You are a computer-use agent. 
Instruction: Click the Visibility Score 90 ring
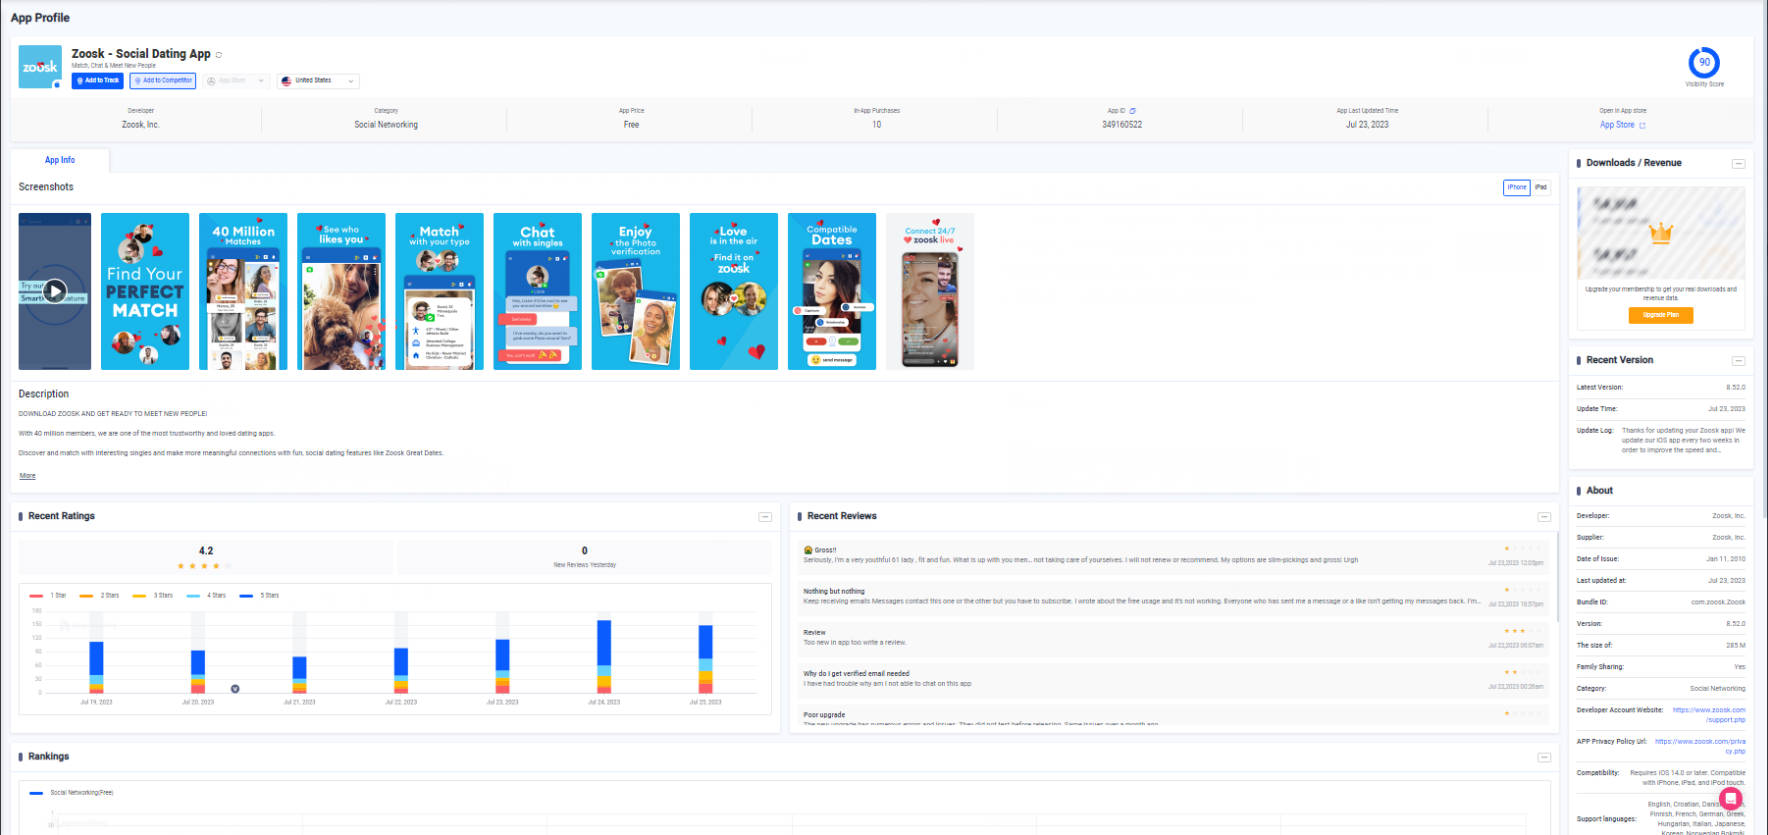pos(1704,62)
